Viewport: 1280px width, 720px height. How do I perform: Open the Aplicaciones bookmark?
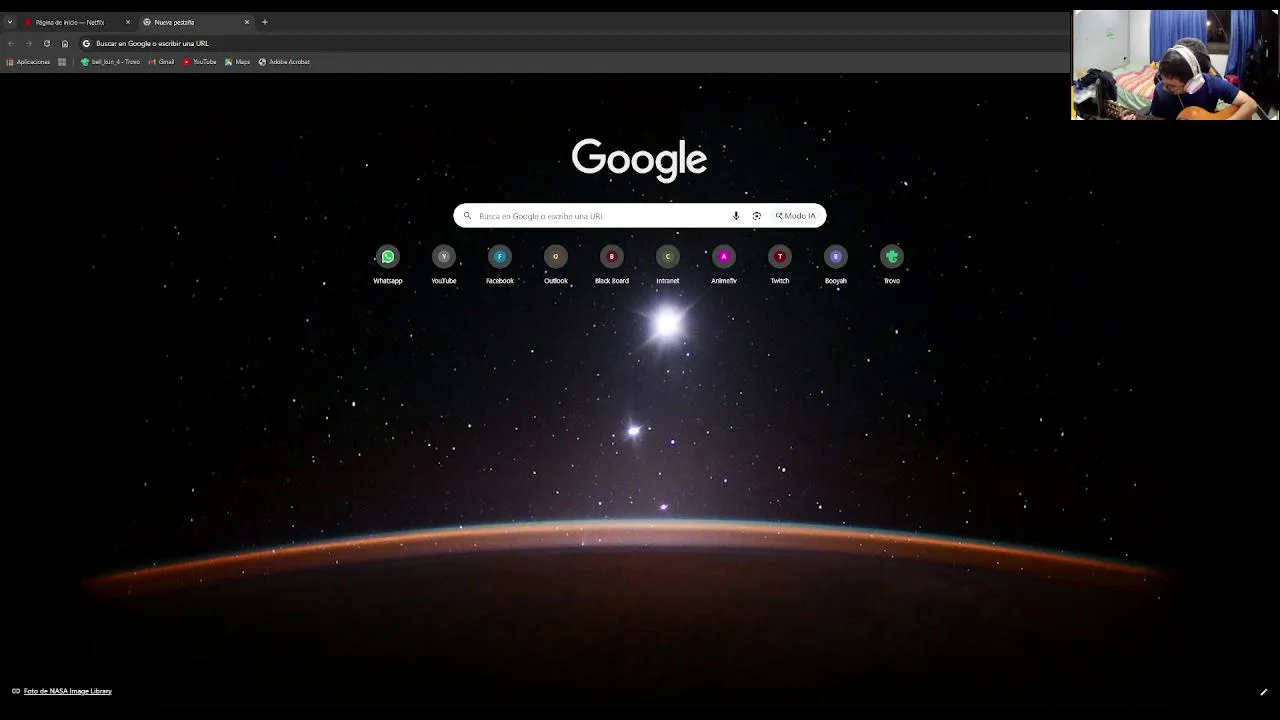point(28,62)
